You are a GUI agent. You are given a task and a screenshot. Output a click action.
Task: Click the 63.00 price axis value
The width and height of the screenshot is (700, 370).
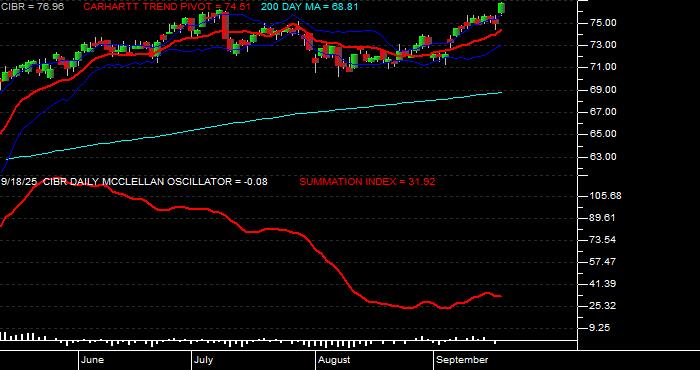604,156
